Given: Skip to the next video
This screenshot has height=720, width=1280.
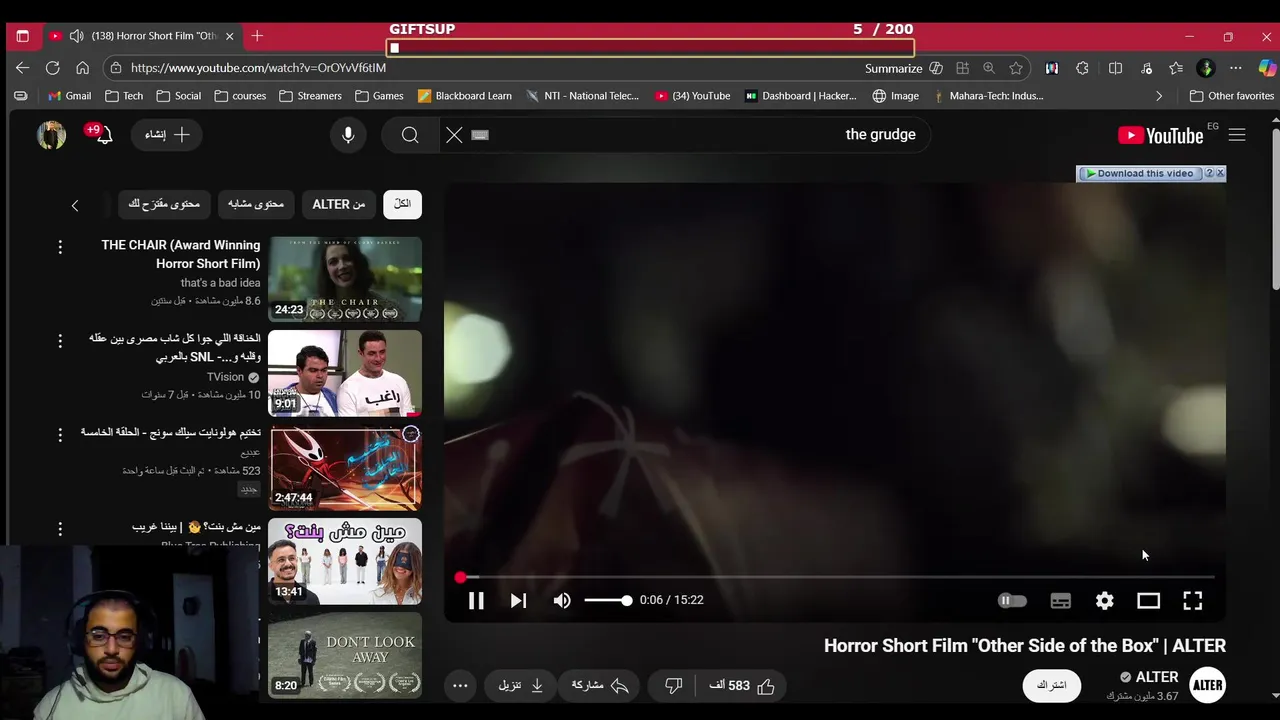Looking at the screenshot, I should coord(518,600).
